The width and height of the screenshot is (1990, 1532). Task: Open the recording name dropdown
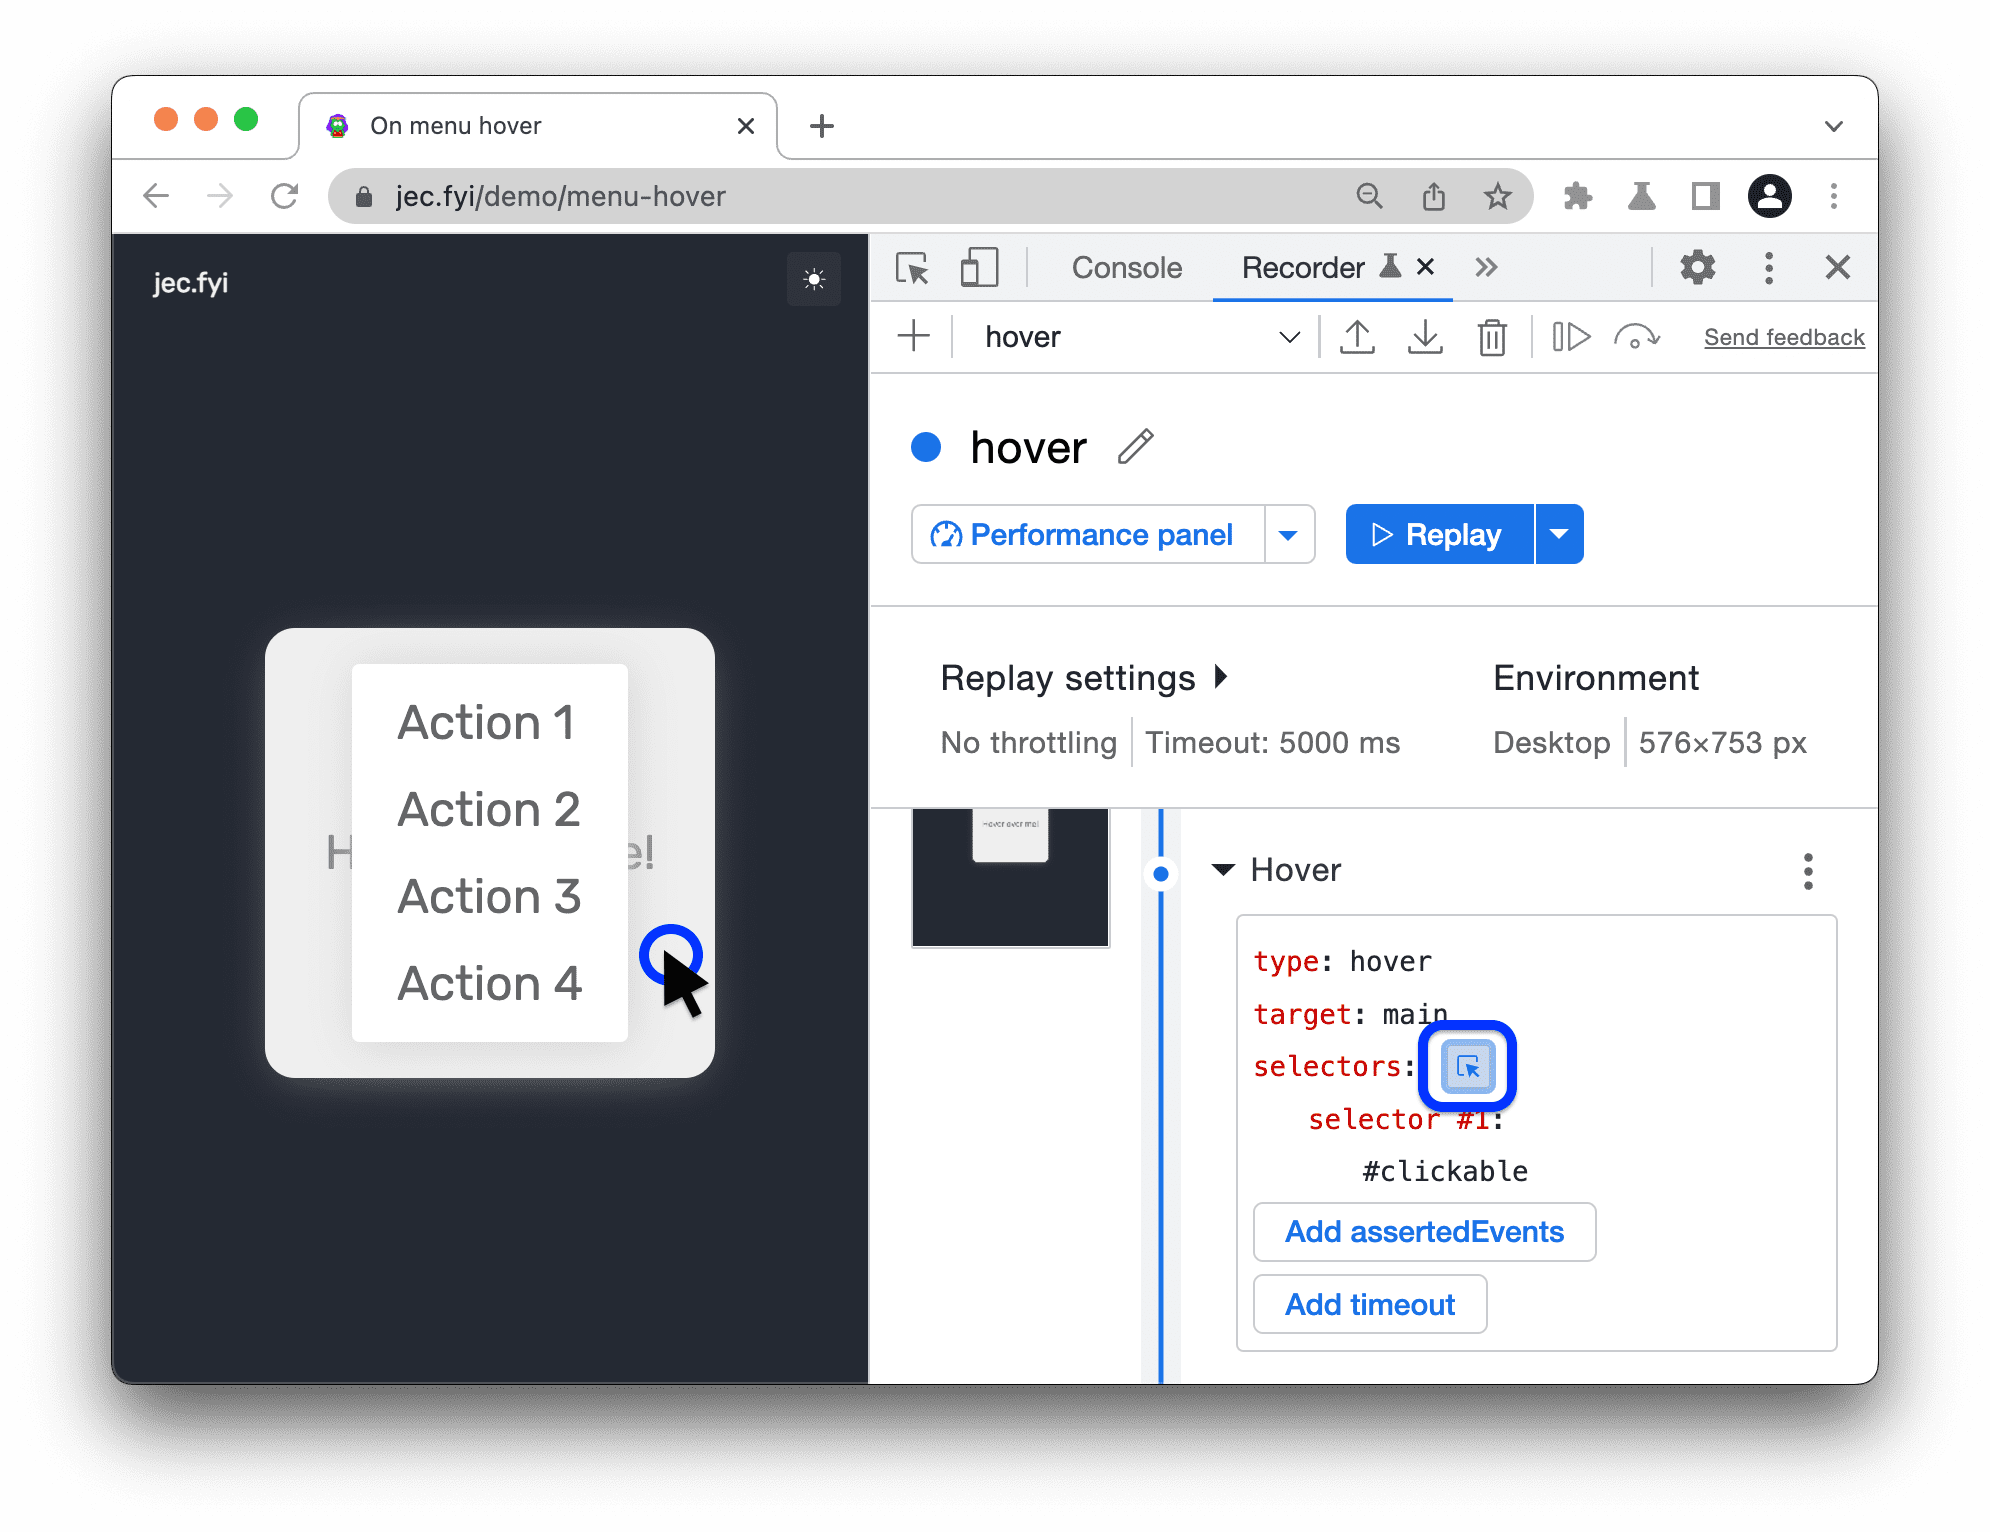pos(1285,336)
